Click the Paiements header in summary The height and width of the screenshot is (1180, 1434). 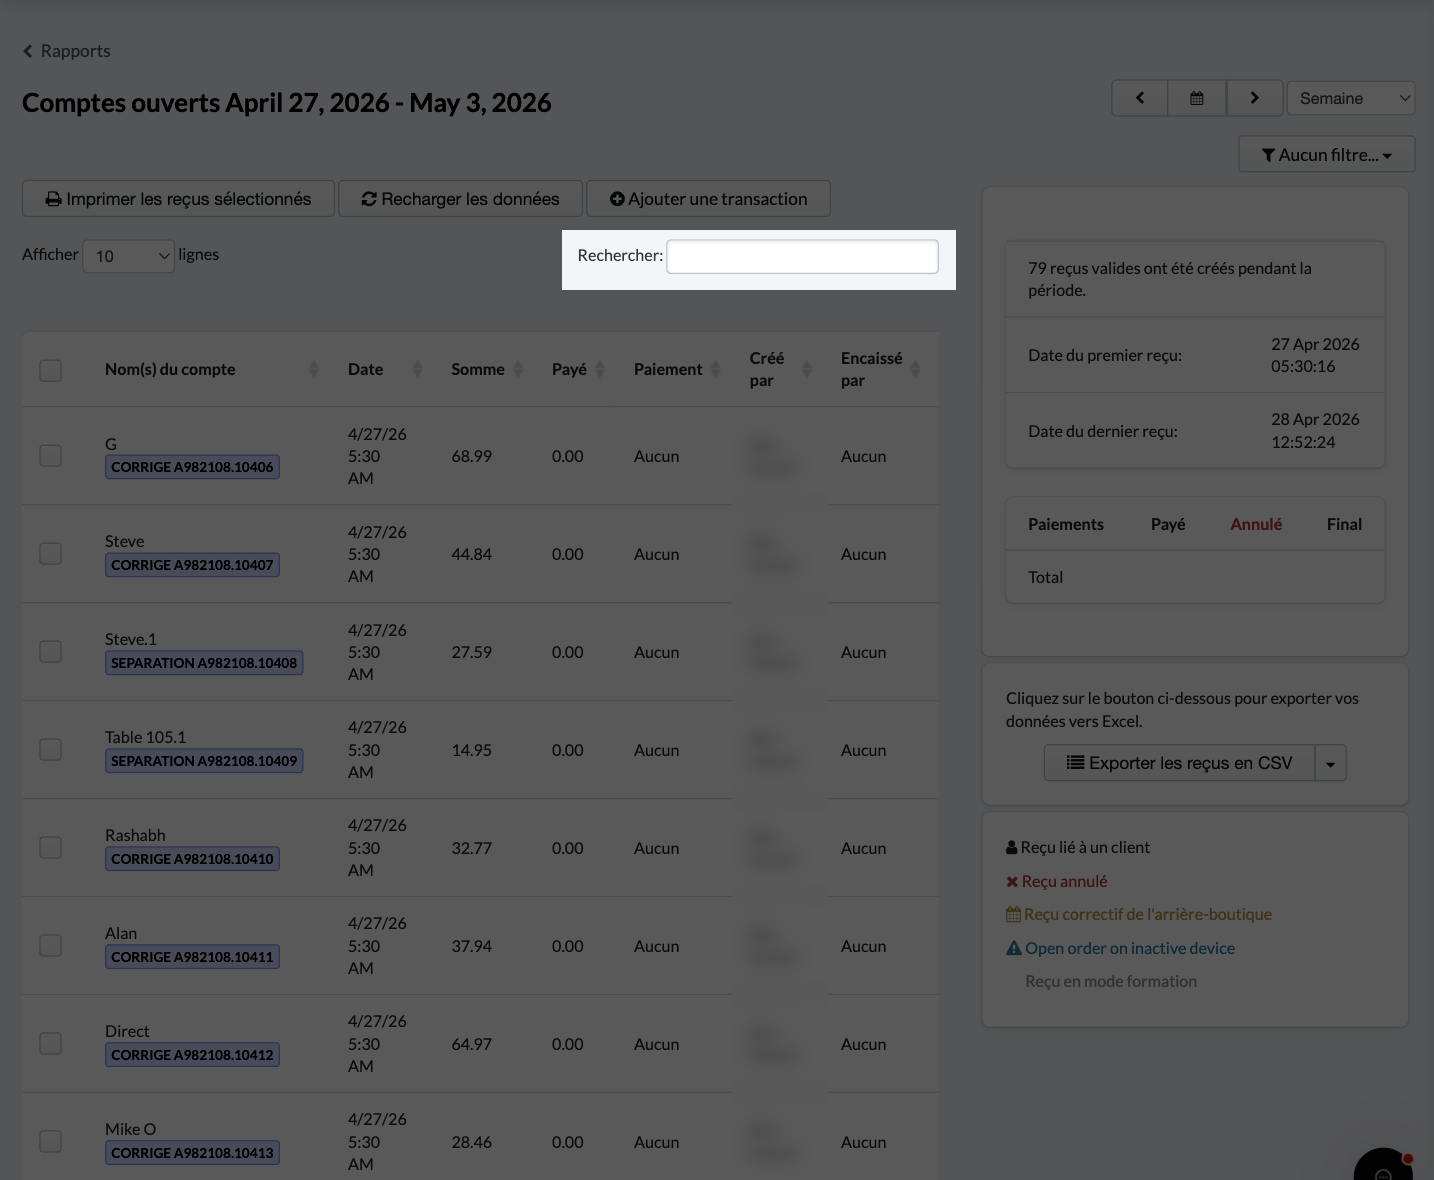click(x=1066, y=524)
